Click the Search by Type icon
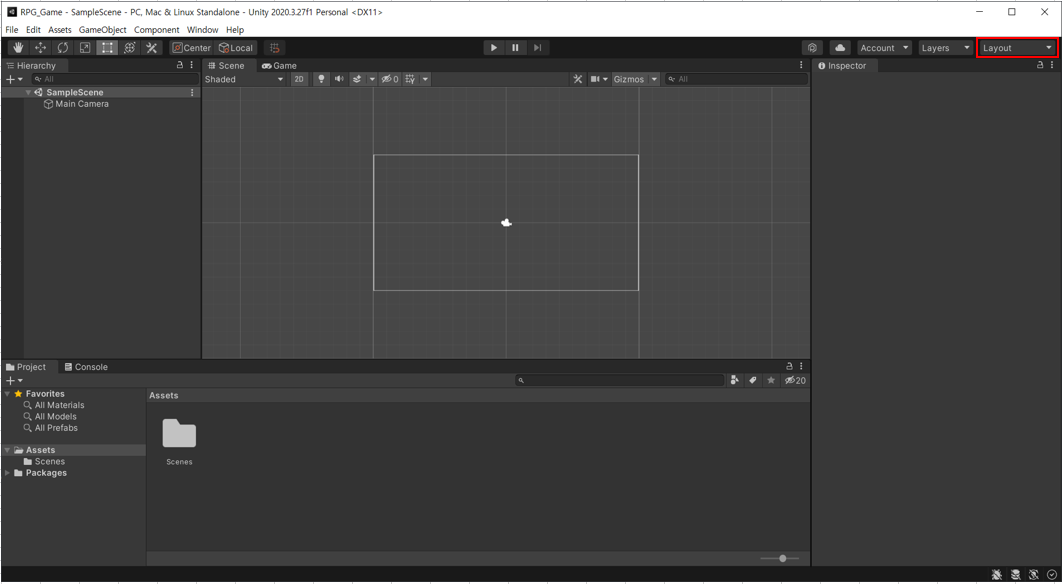 pyautogui.click(x=735, y=381)
